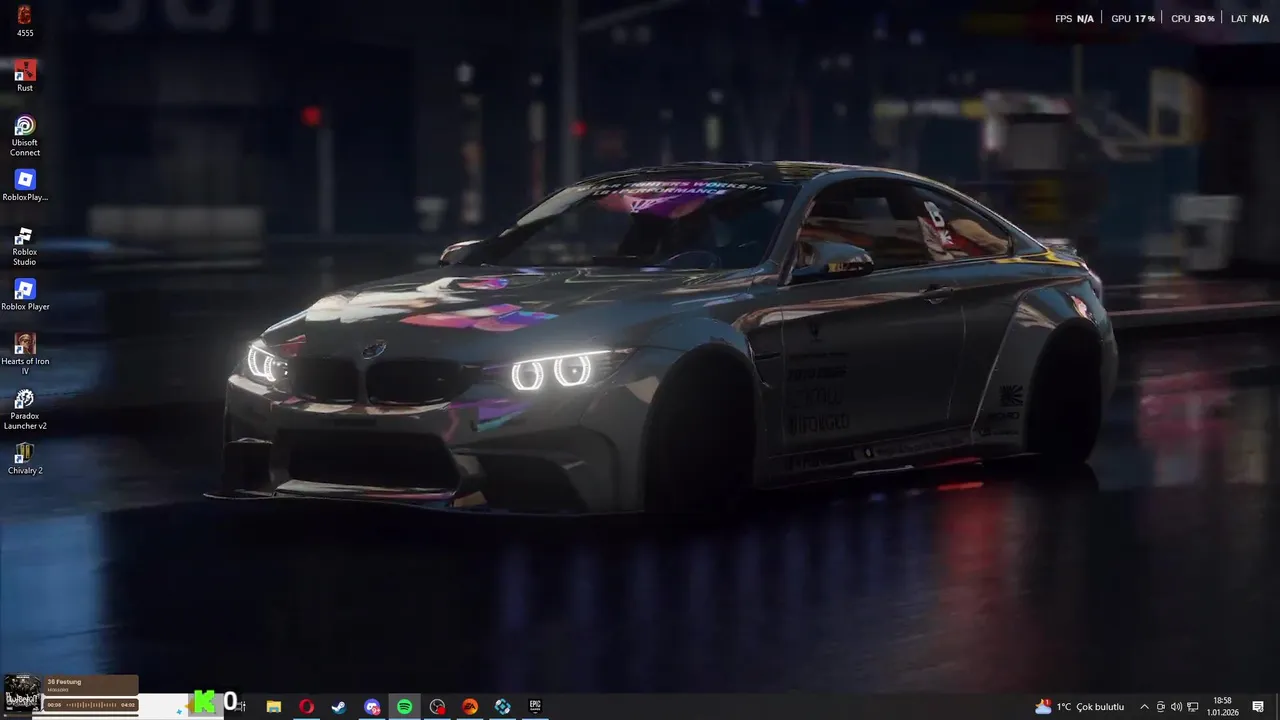Click the Meet Now camera tray icon

(x=1160, y=707)
